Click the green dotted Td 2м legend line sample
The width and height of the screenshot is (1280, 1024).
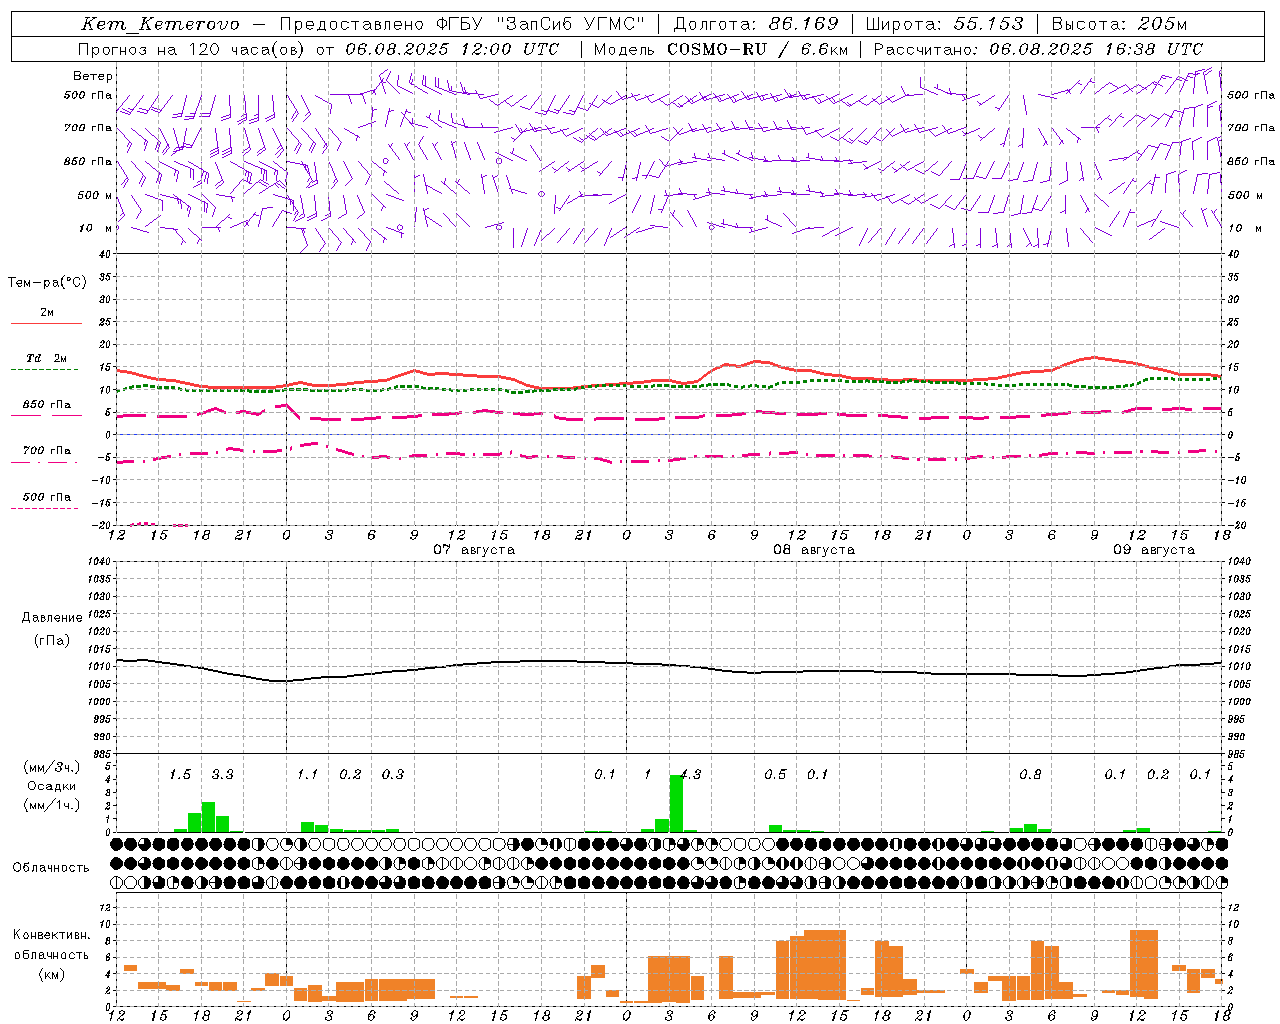(x=45, y=370)
